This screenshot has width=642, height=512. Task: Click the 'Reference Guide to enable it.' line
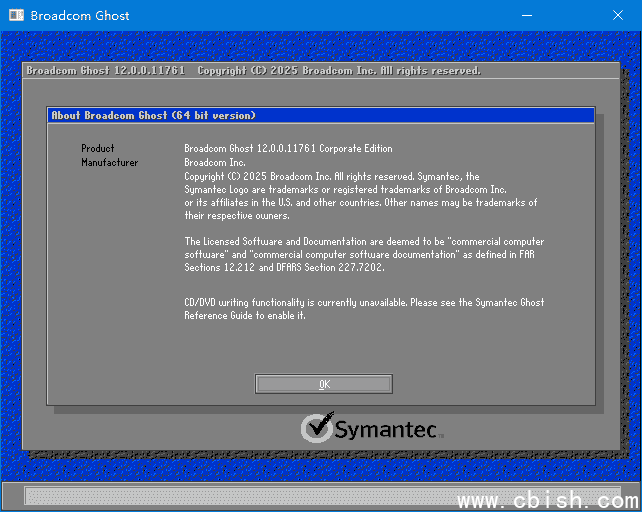click(245, 315)
